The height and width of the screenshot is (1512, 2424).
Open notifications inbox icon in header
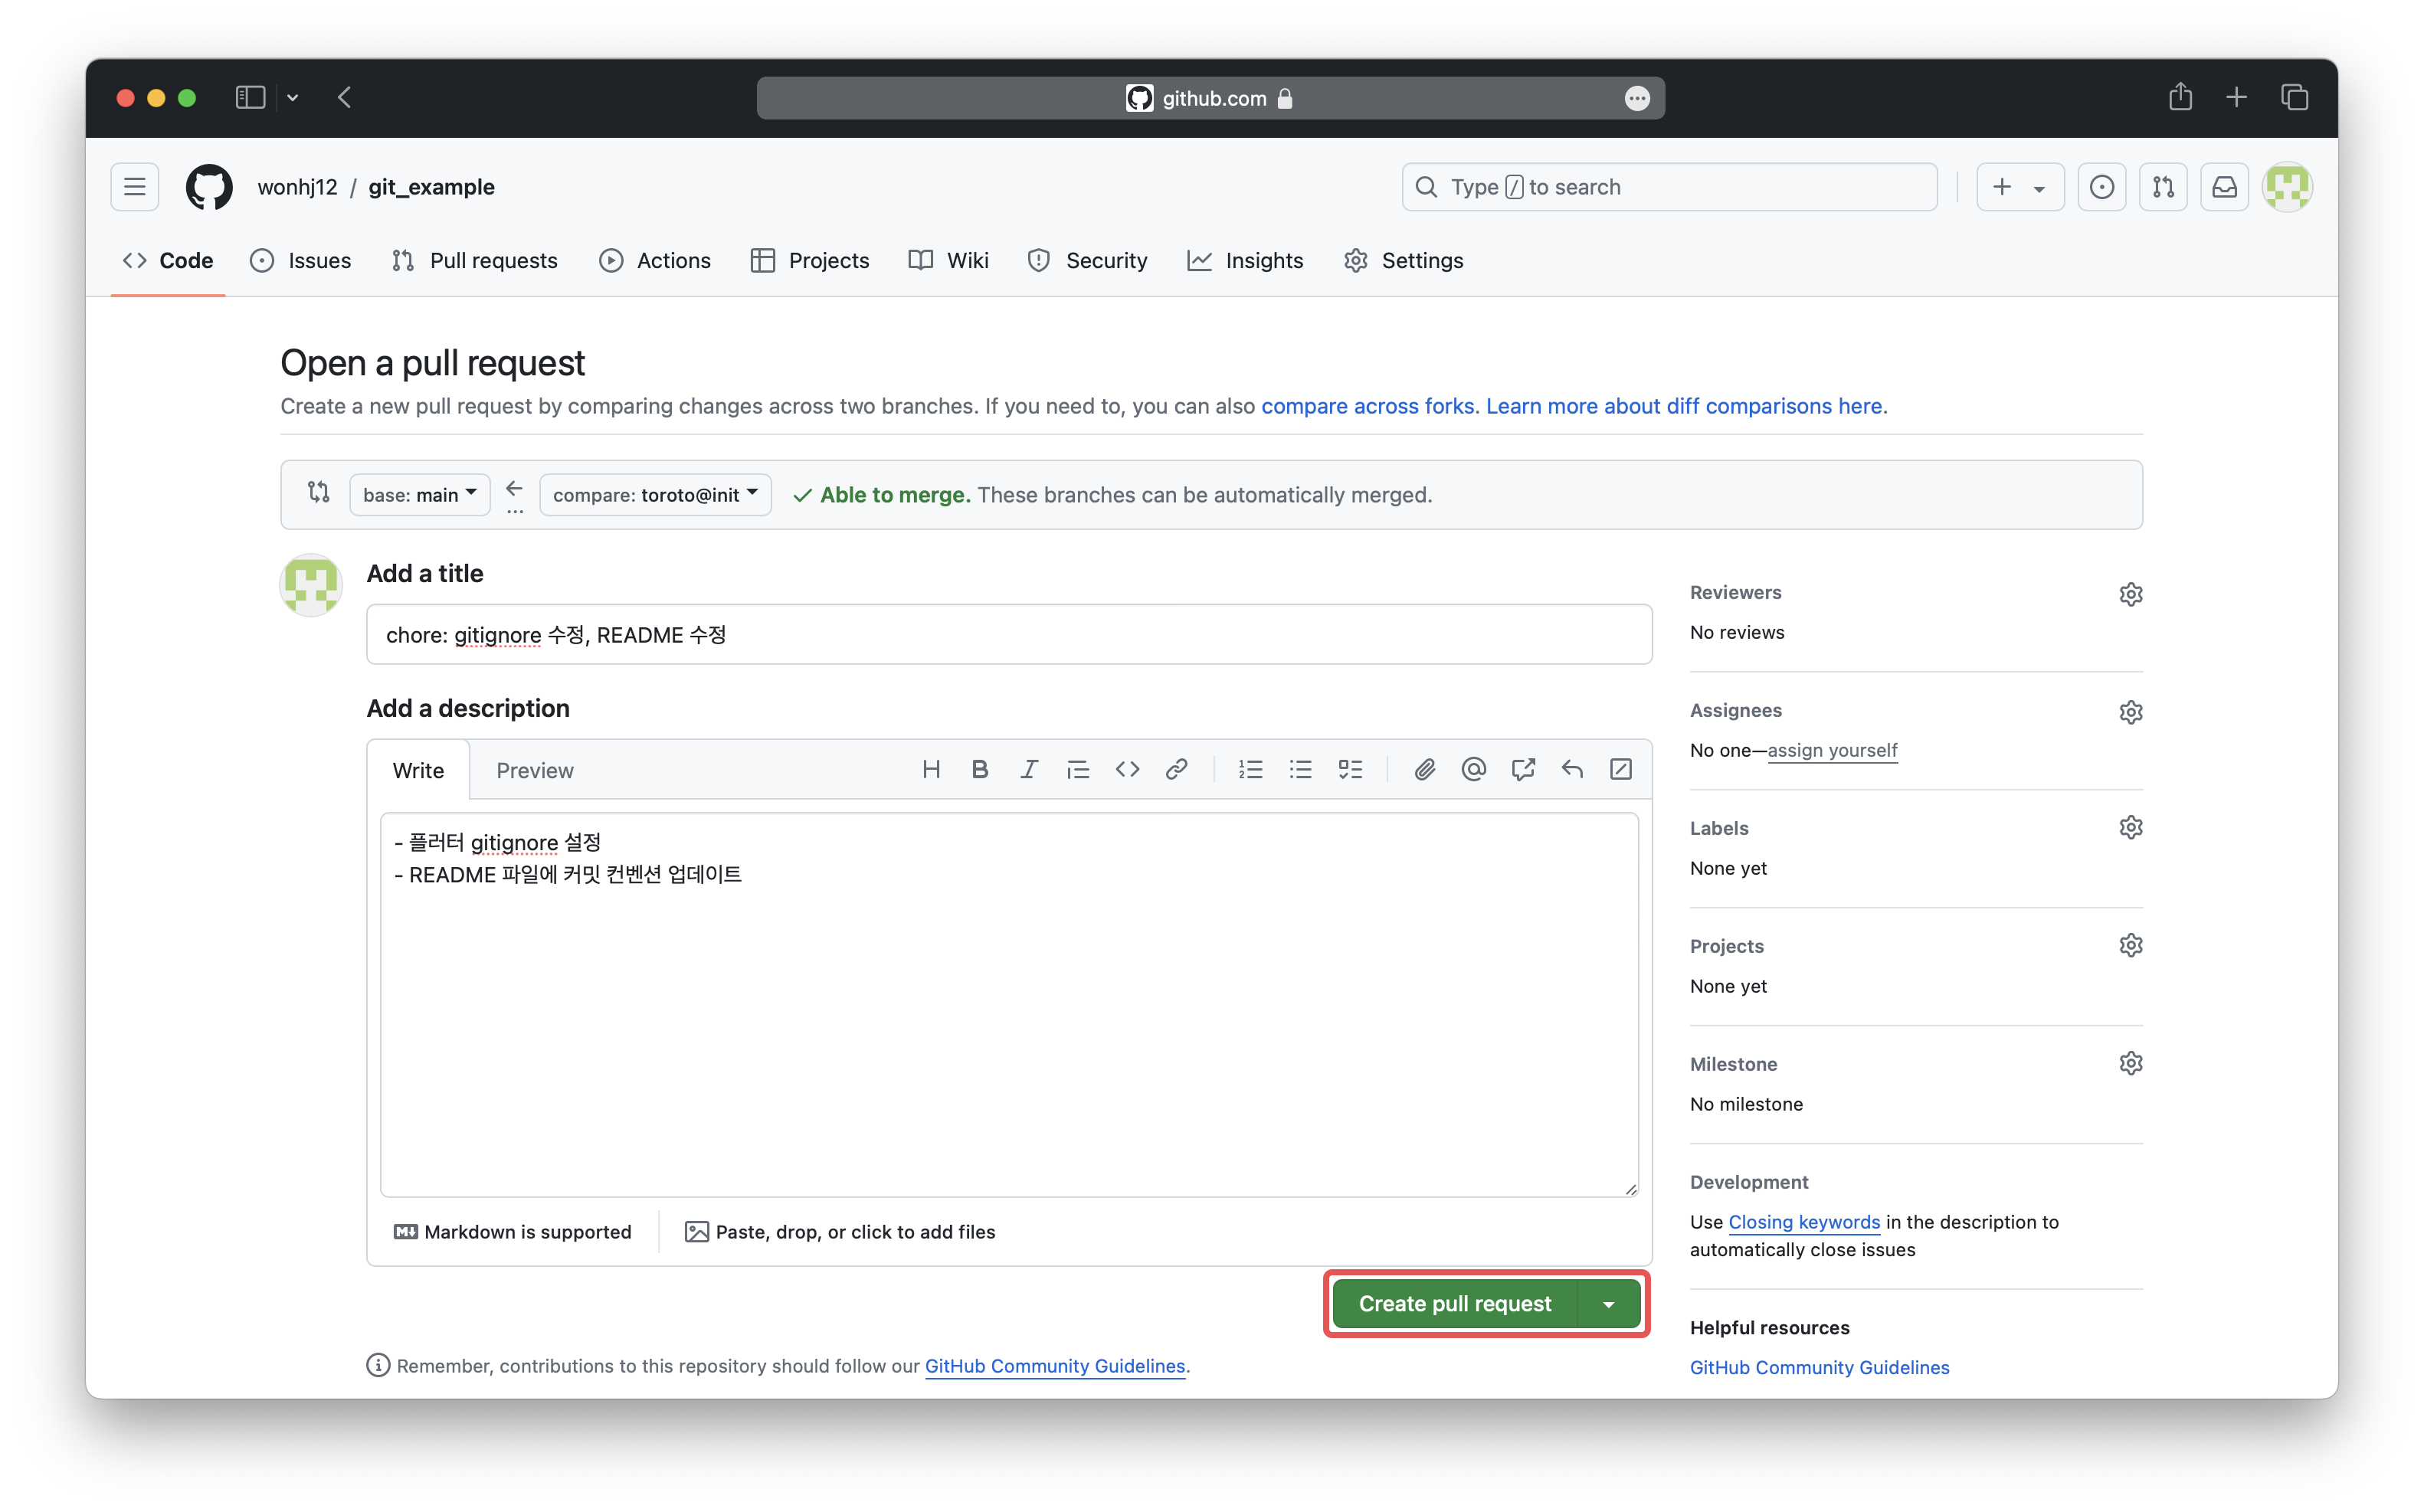[2224, 187]
